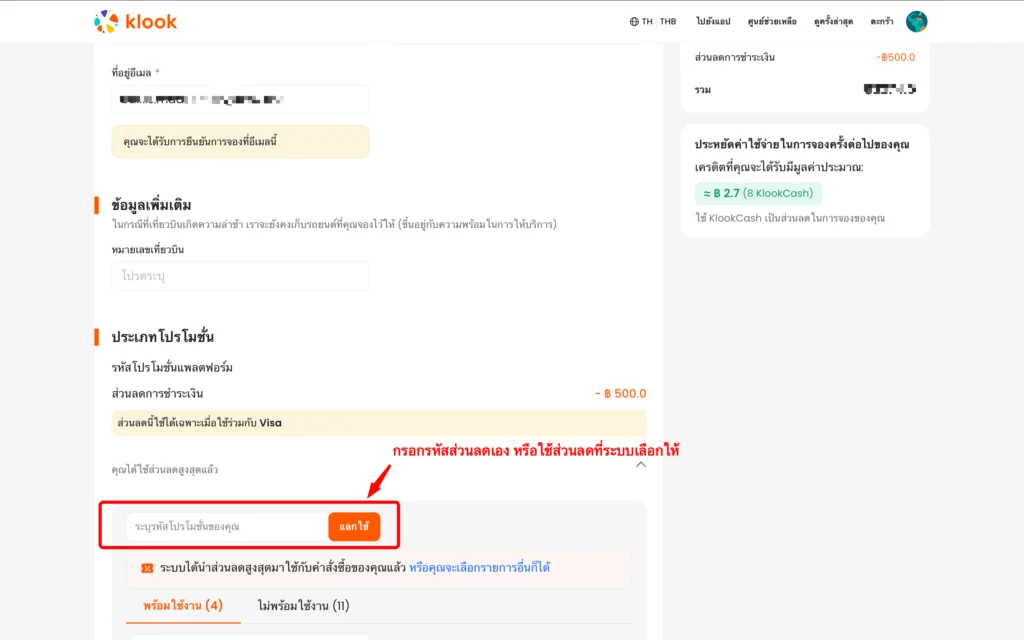
Task: Focus the promo code input field
Action: (227, 526)
